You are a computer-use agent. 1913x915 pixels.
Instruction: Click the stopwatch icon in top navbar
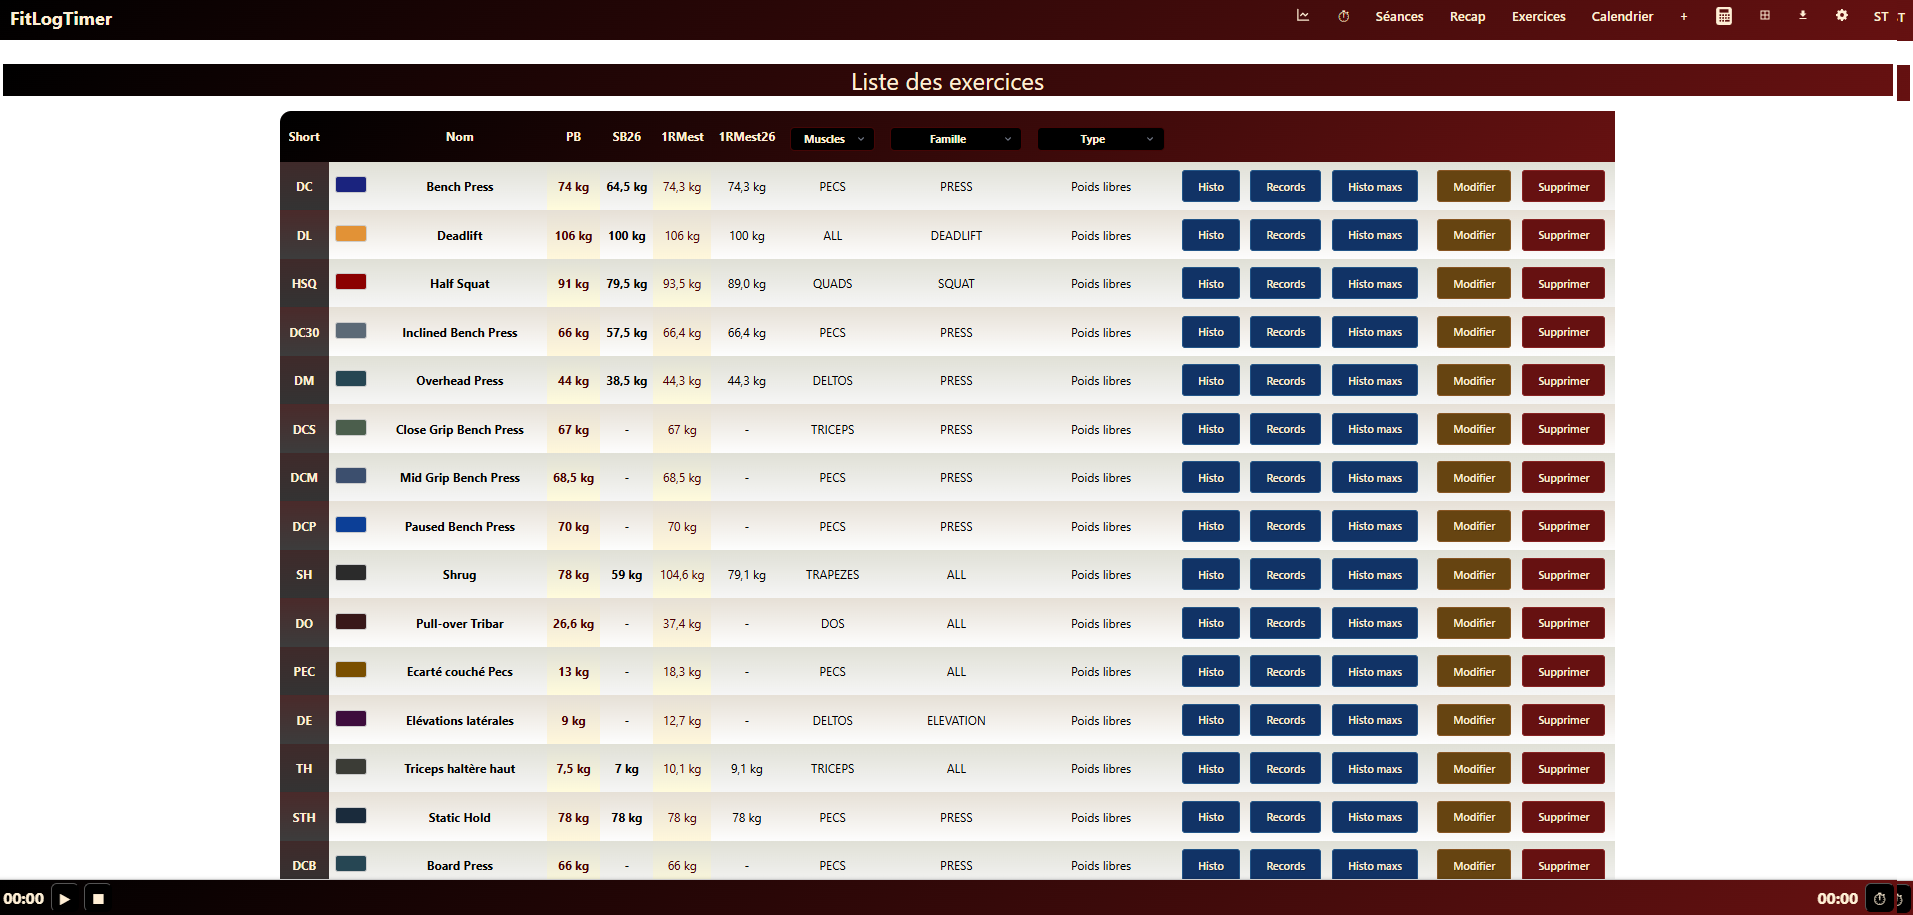pyautogui.click(x=1344, y=16)
